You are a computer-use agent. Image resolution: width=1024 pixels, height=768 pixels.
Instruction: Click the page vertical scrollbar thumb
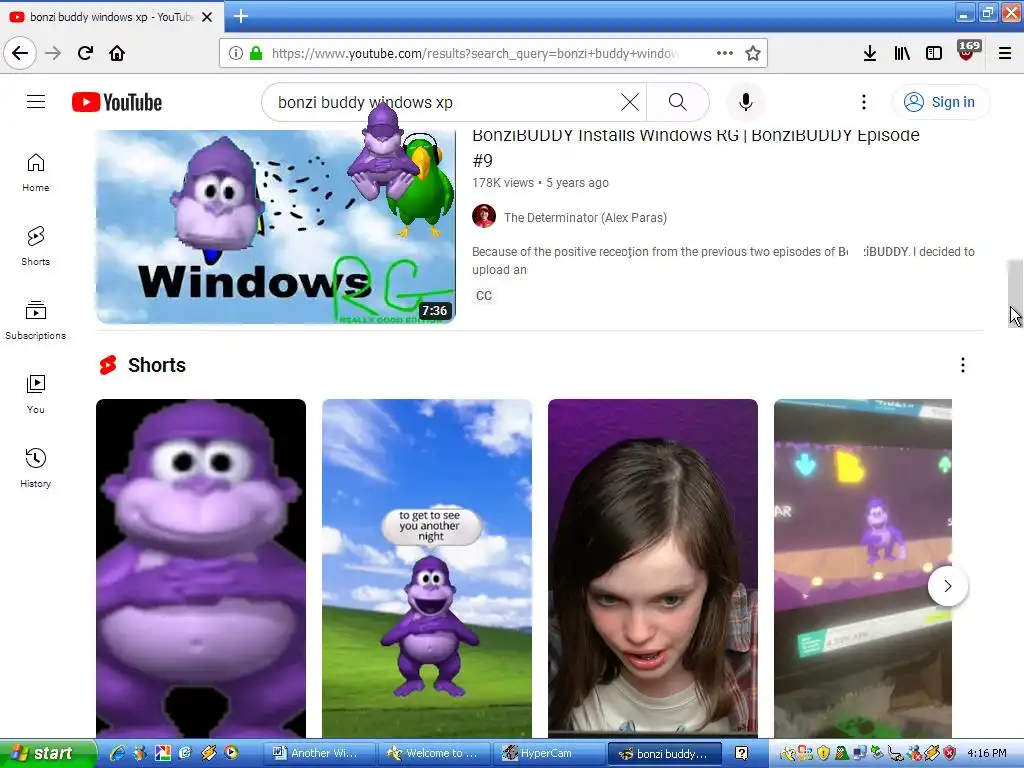pyautogui.click(x=1015, y=293)
